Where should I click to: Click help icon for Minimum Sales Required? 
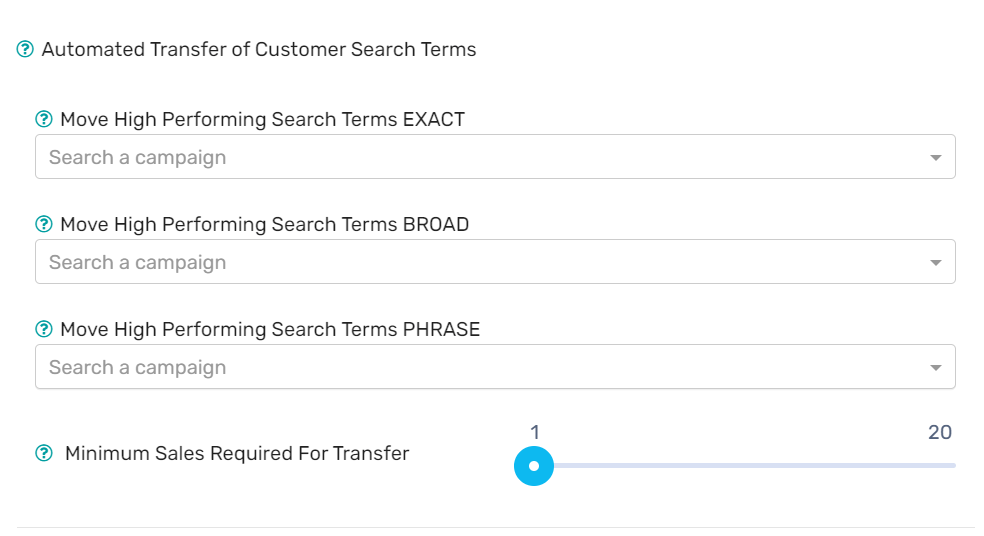pyautogui.click(x=44, y=453)
